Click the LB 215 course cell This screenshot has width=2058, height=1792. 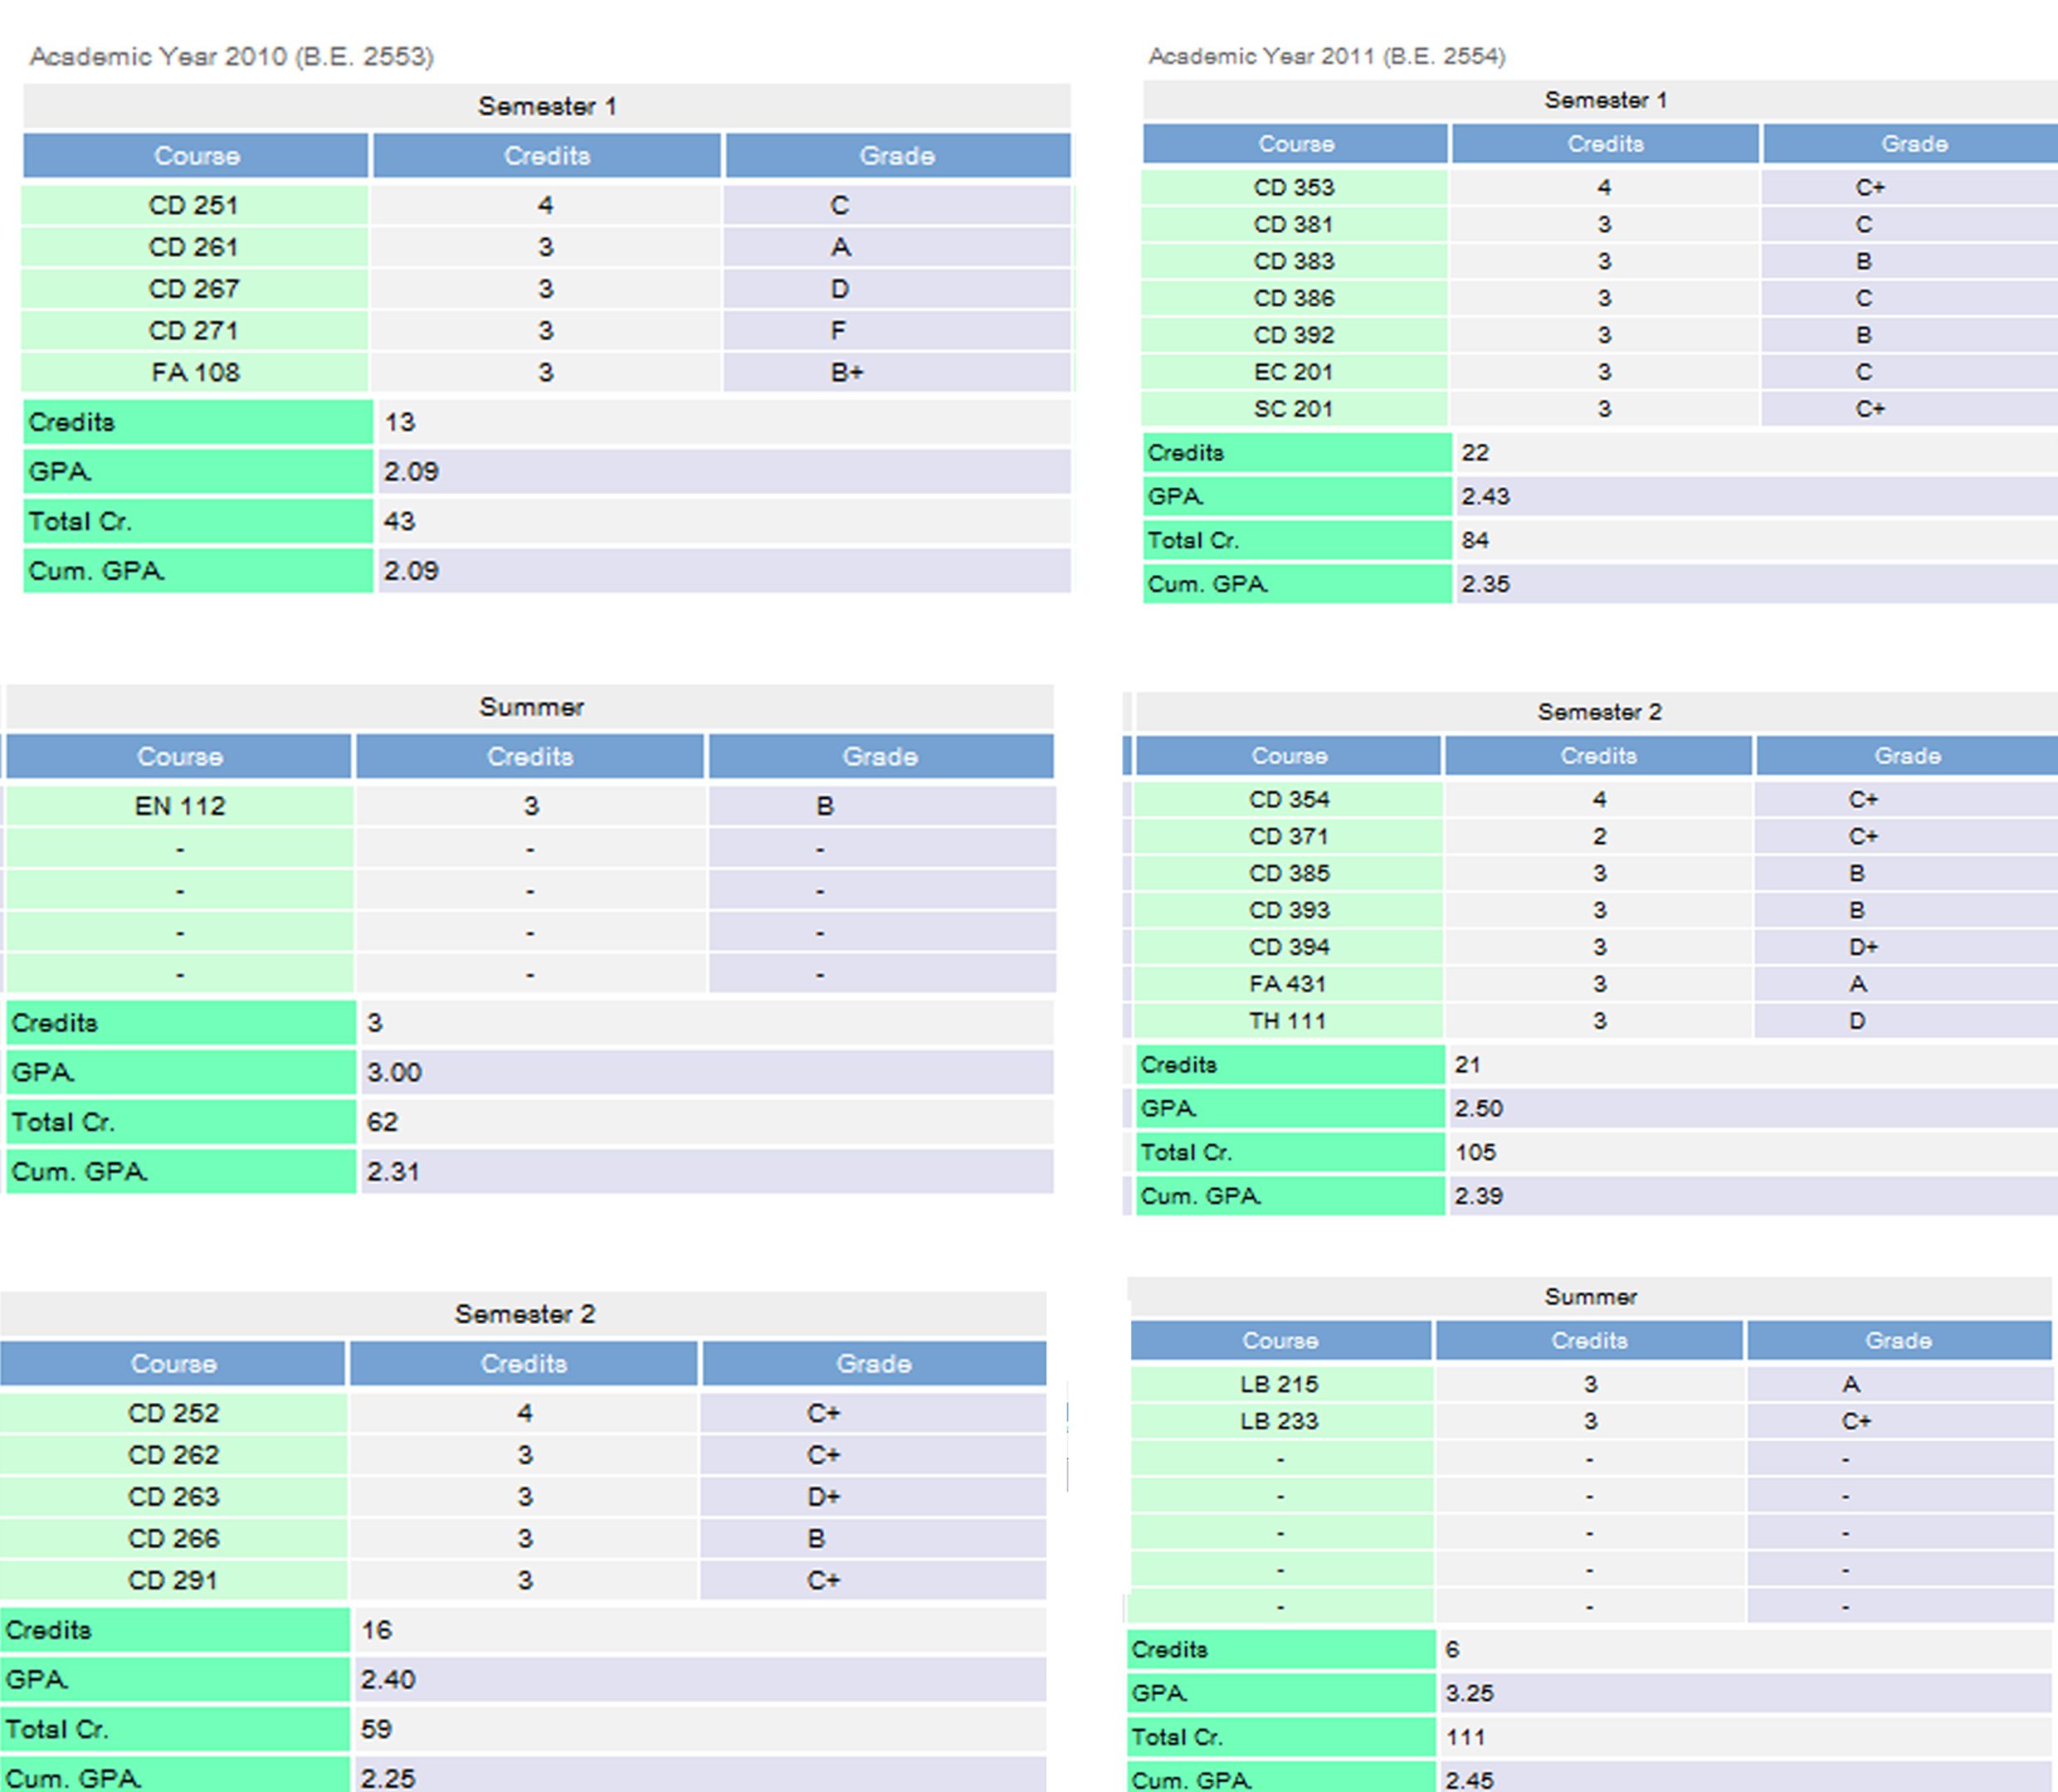tap(1280, 1384)
